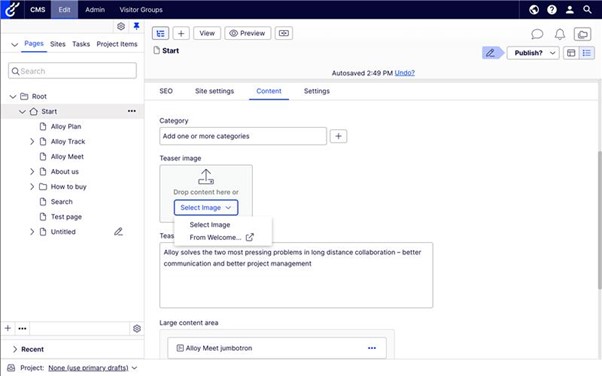This screenshot has height=376, width=602.
Task: Pin the navigation pane with pushpin
Action: point(136,26)
